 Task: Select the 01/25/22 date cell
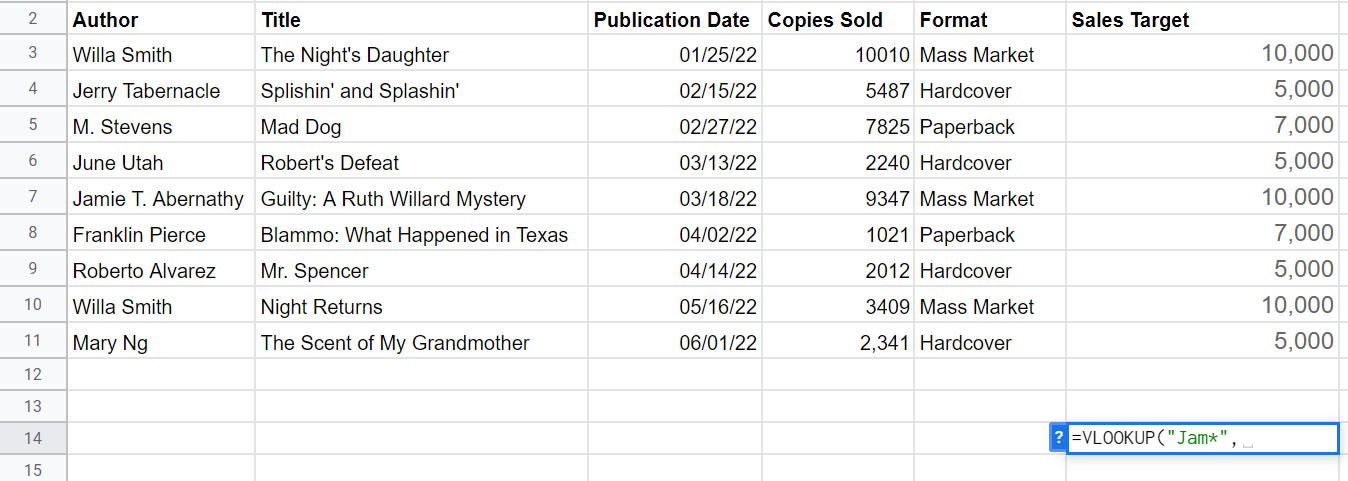(674, 54)
